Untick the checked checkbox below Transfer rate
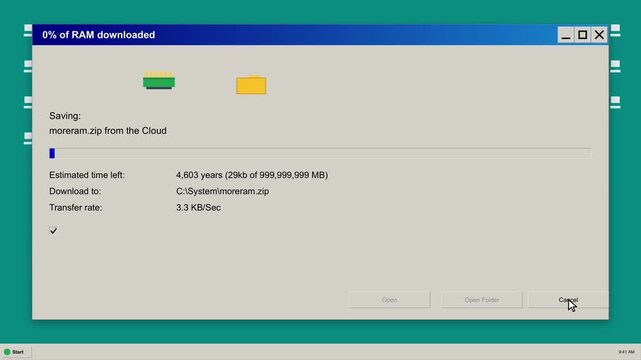Screen dimensions: 641x360 [53, 231]
